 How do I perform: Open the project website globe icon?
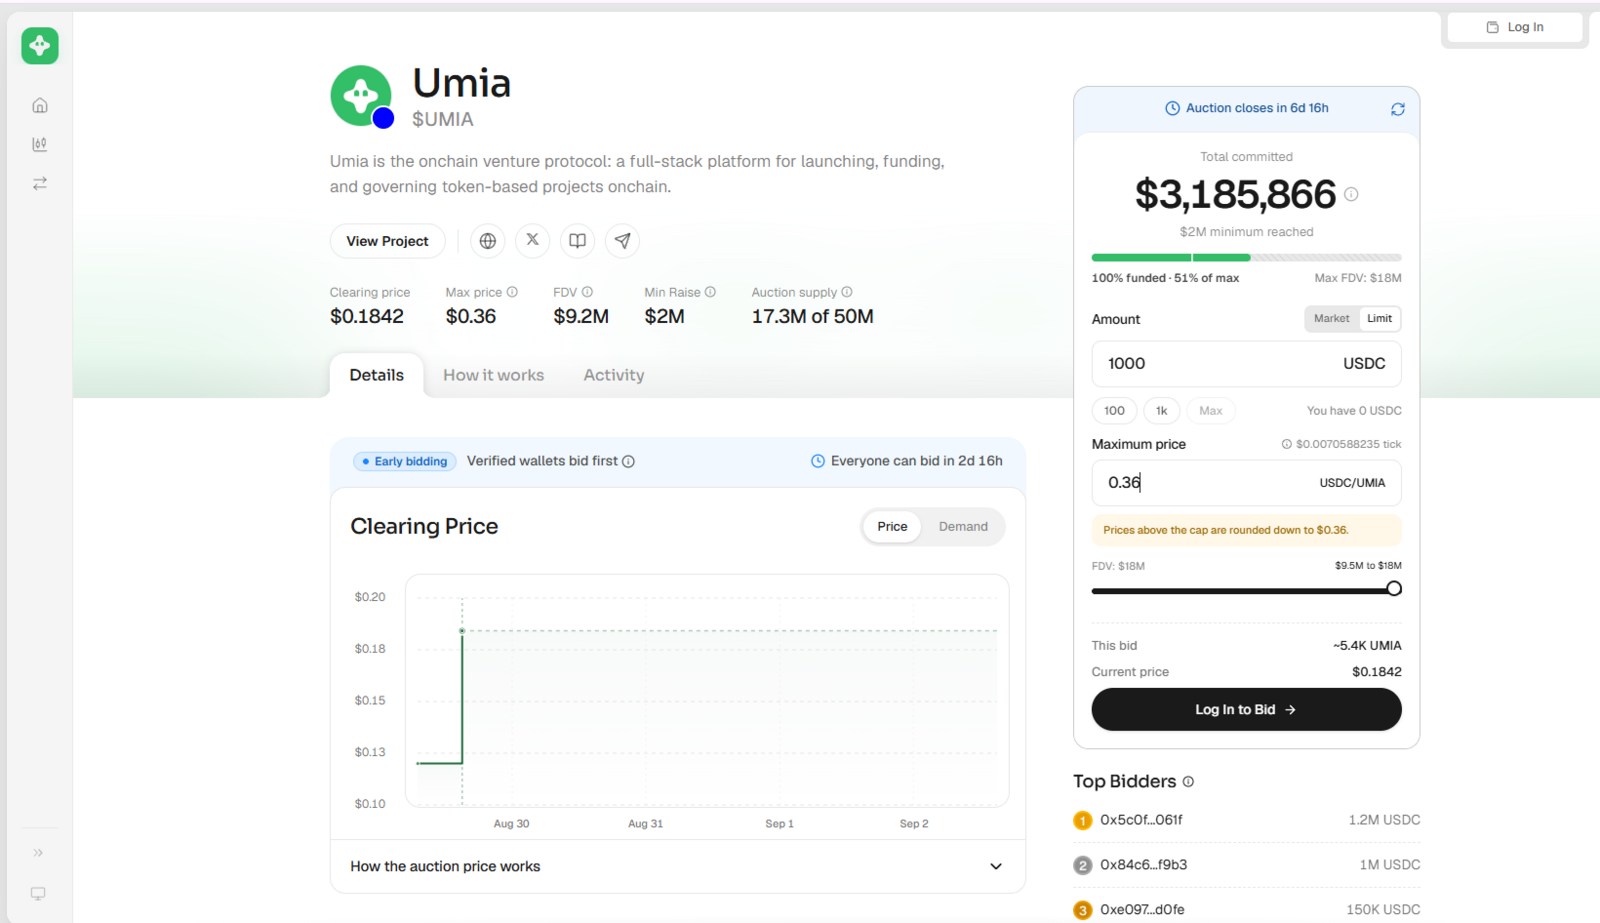(x=488, y=241)
